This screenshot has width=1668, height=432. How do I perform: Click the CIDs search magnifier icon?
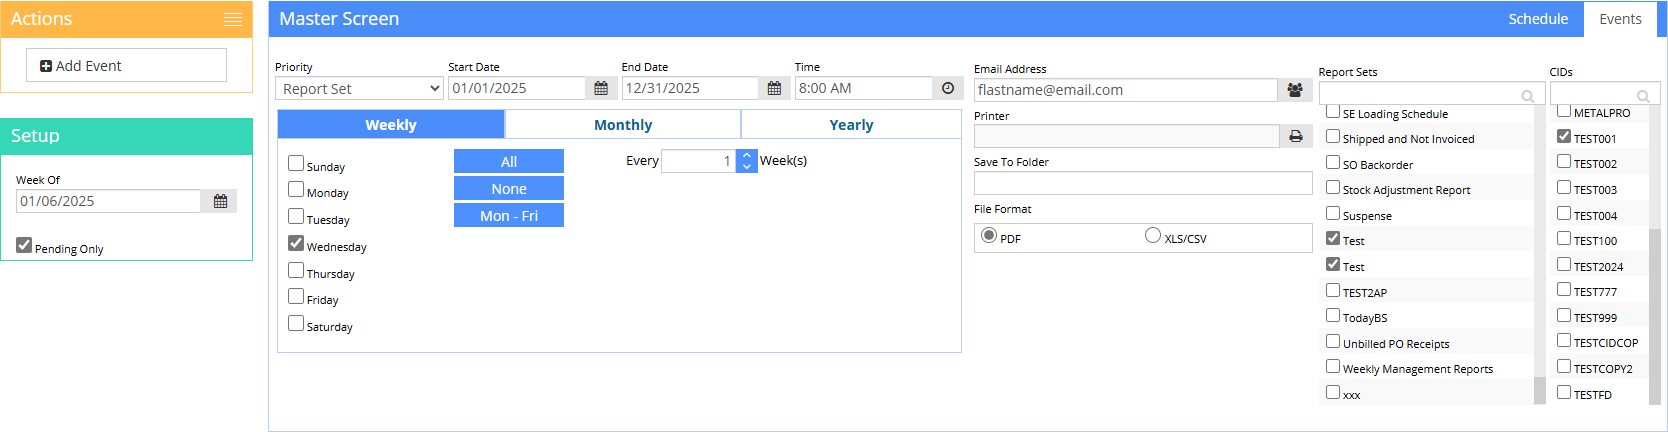(x=1643, y=96)
